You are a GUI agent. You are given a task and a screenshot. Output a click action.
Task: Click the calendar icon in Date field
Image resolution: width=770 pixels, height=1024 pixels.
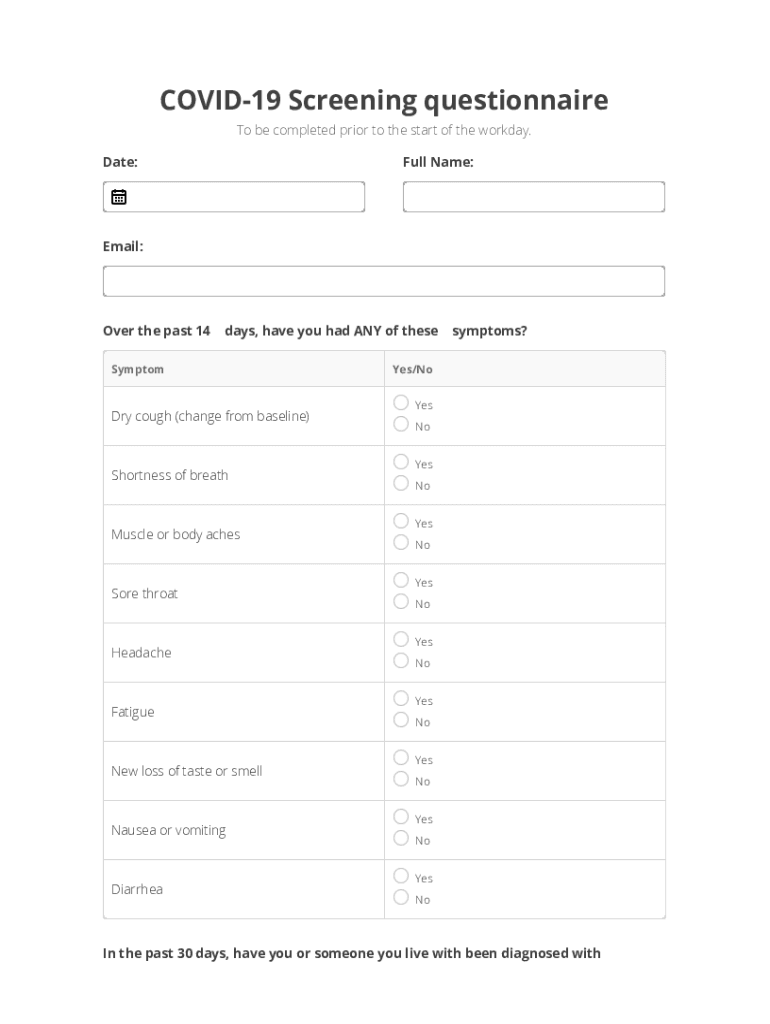coord(119,197)
